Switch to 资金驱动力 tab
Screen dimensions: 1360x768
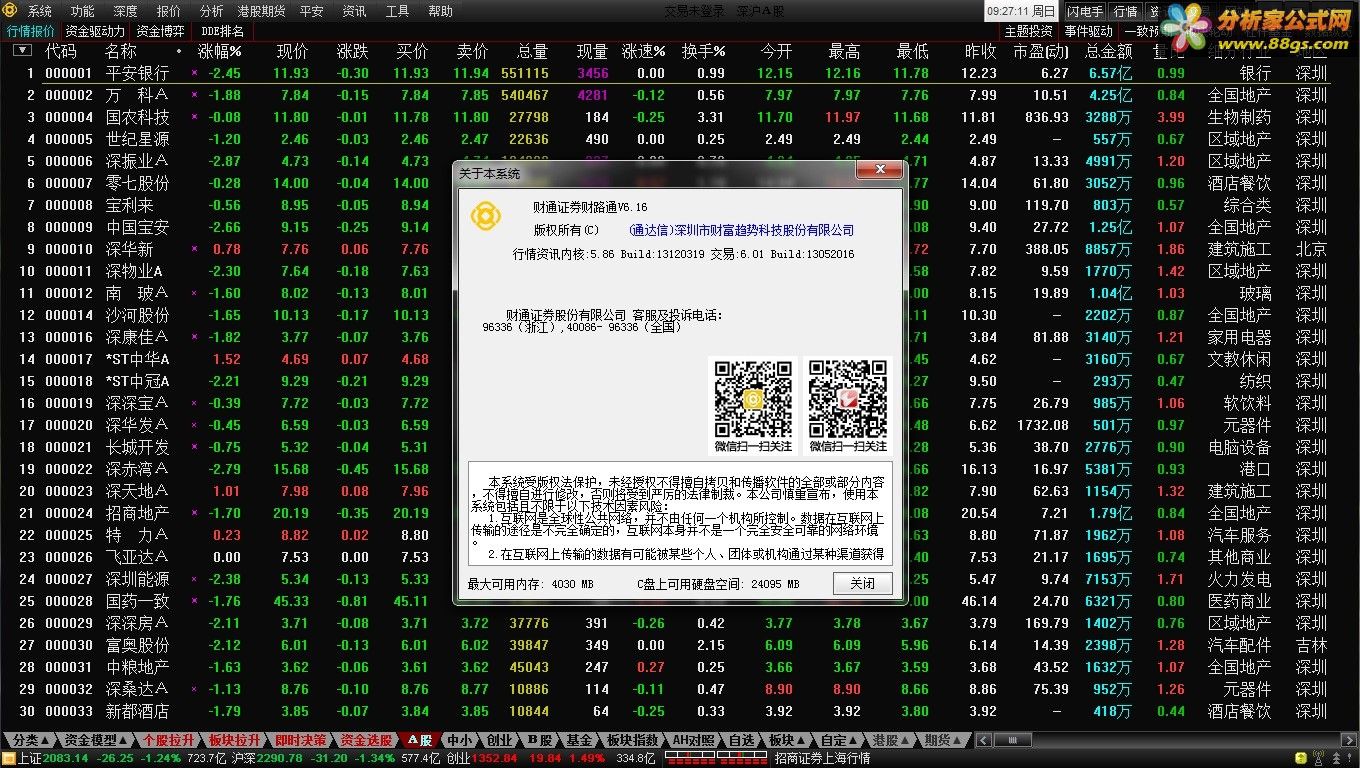click(95, 31)
